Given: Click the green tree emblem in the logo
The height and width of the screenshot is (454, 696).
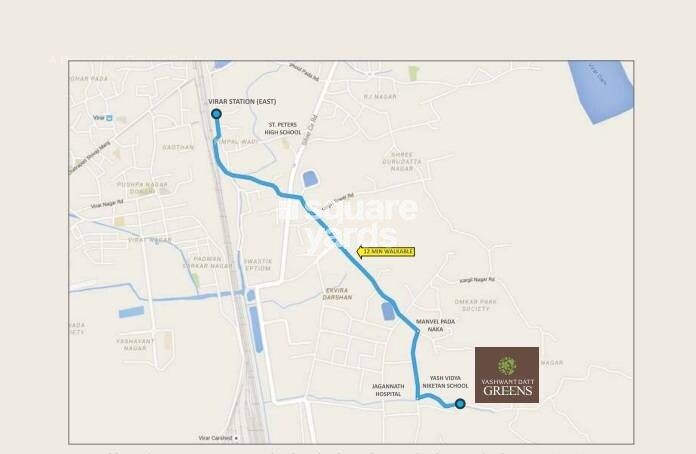Looking at the screenshot, I should (x=506, y=366).
